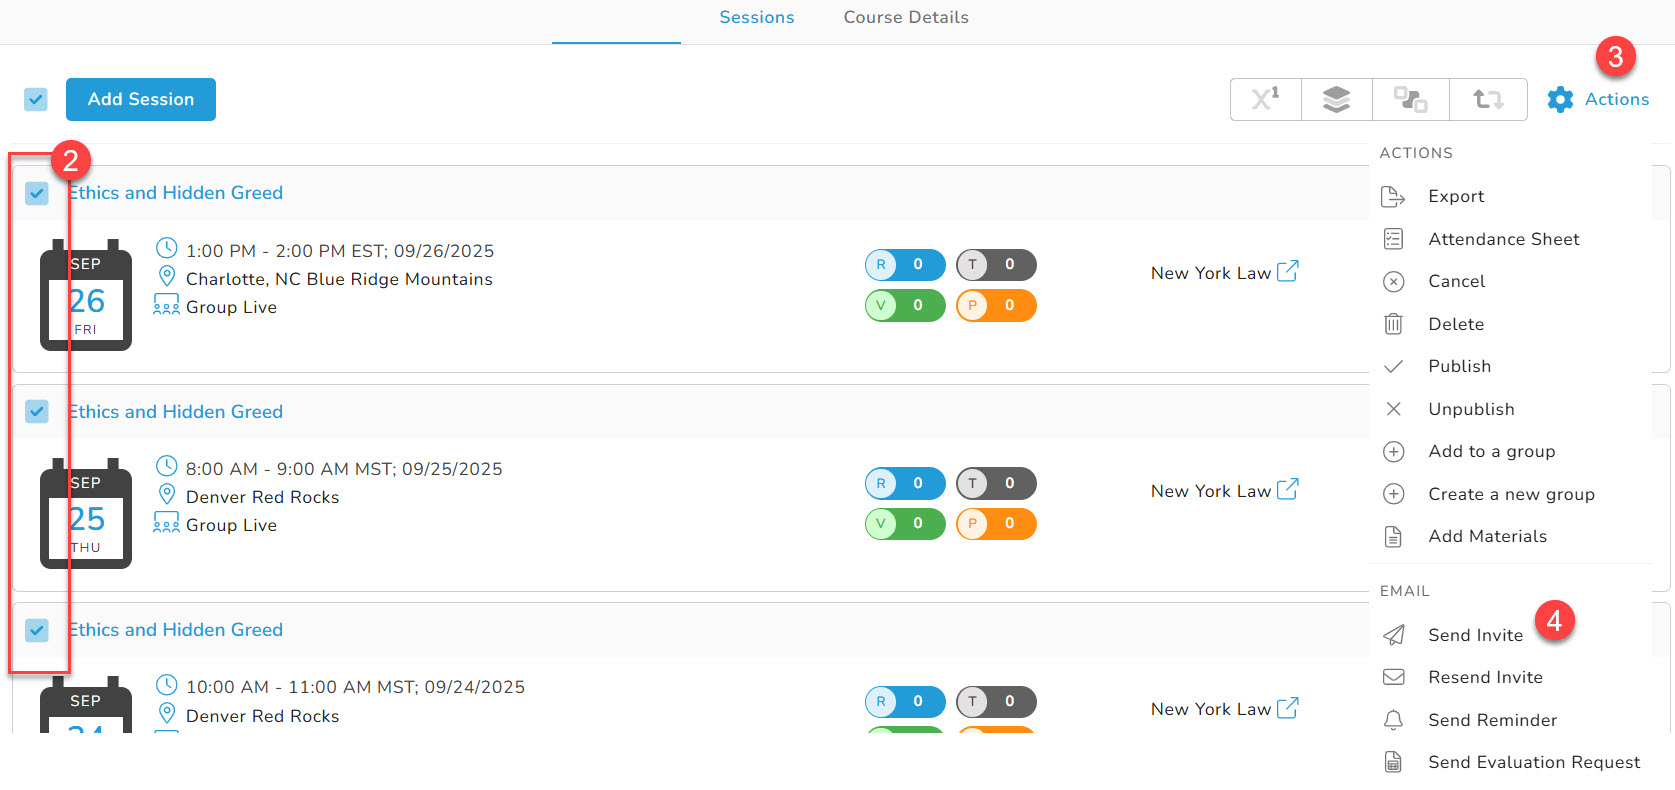Select Cancel in the Actions list
Screen dimensions: 1675x790
1456,281
